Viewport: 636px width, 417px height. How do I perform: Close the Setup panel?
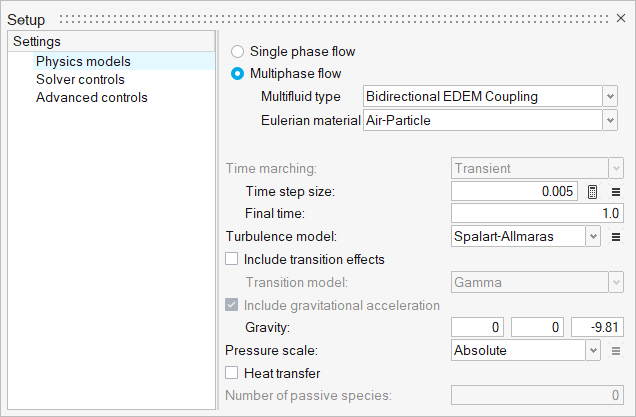(622, 20)
